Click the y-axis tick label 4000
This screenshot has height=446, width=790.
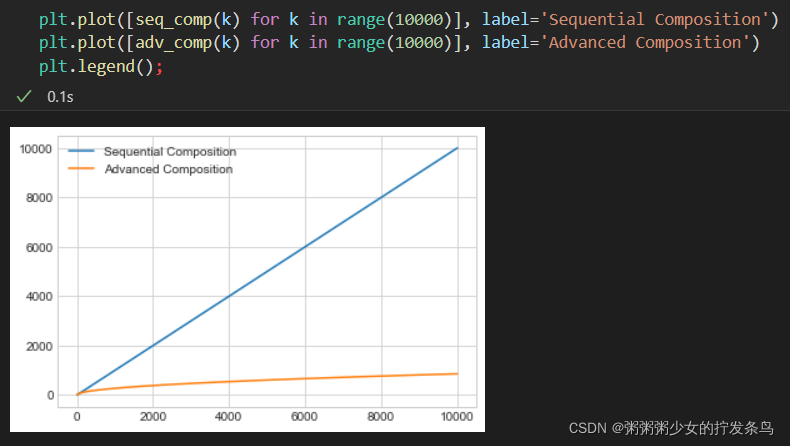point(39,297)
